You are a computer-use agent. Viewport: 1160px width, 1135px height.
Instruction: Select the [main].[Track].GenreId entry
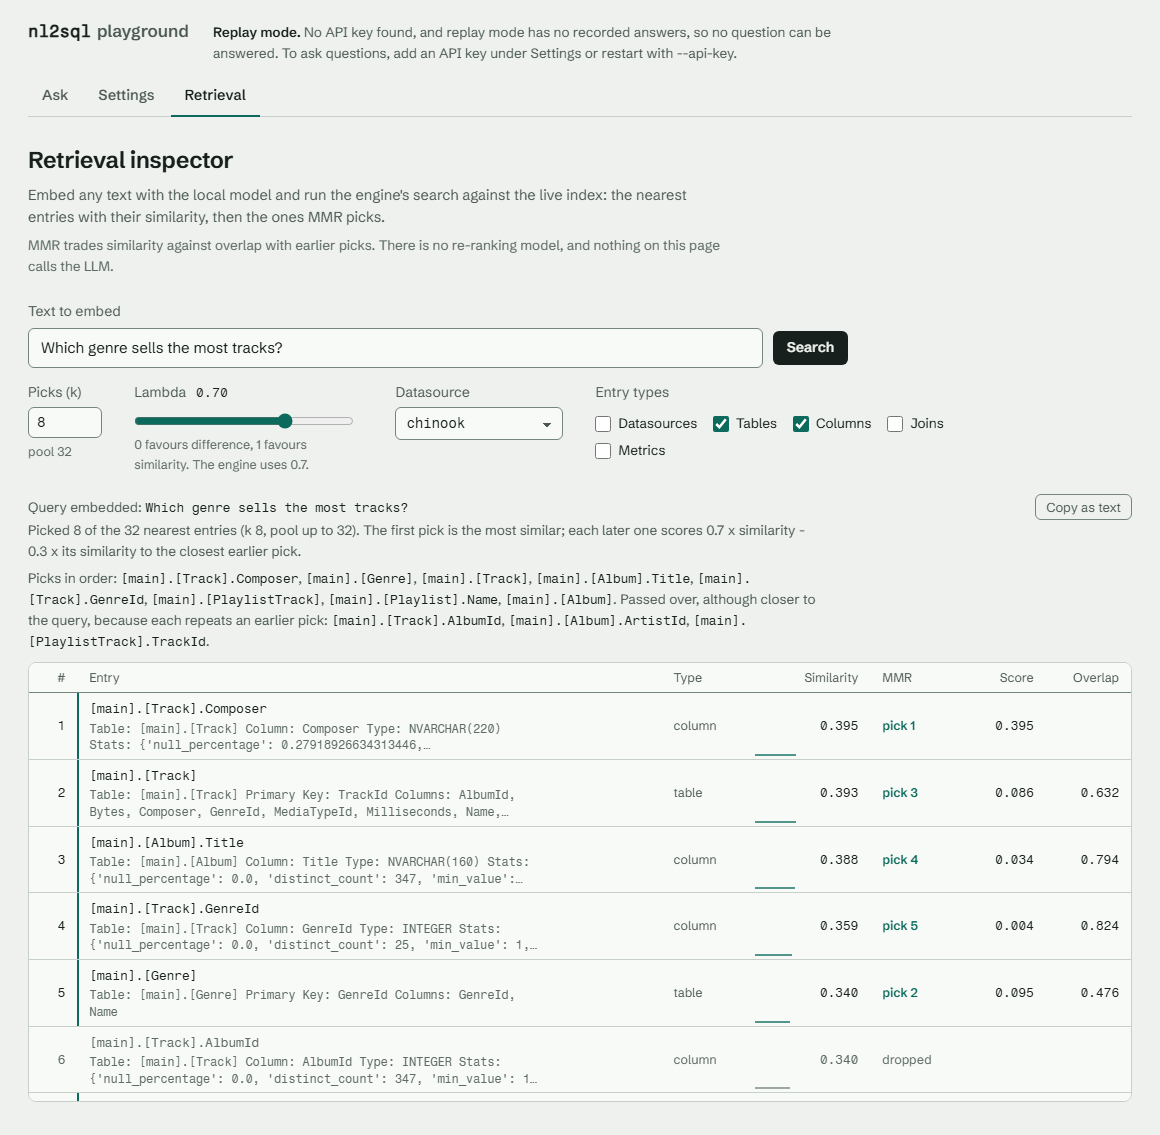point(580,926)
